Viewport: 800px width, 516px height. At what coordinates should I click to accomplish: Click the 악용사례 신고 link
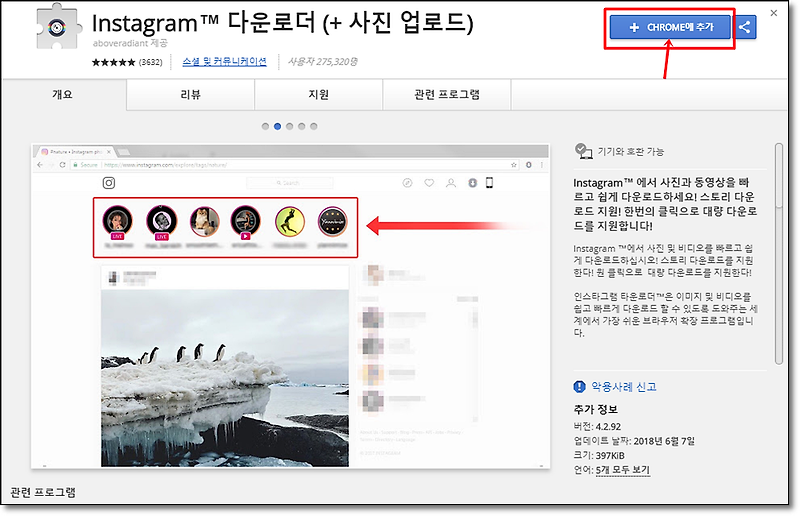(x=623, y=387)
